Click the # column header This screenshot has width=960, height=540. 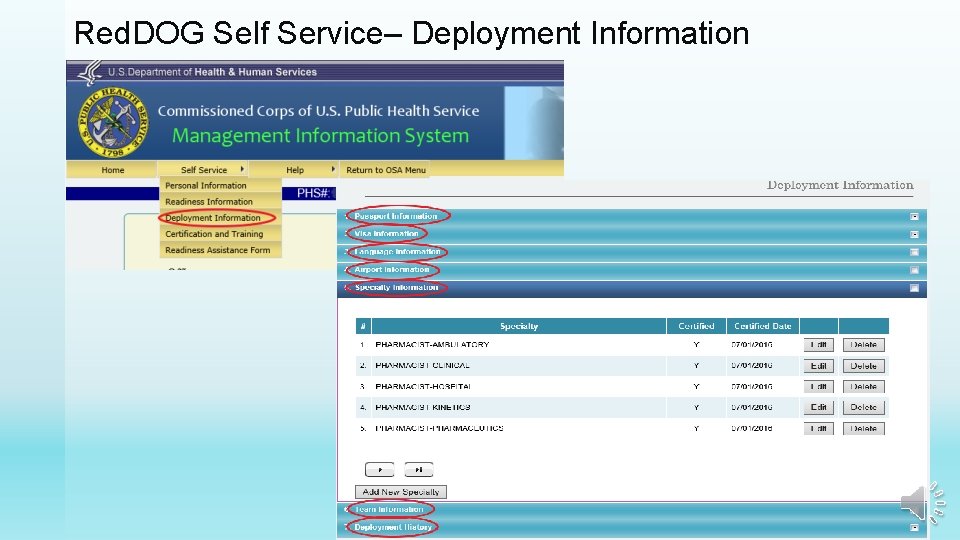pyautogui.click(x=363, y=326)
